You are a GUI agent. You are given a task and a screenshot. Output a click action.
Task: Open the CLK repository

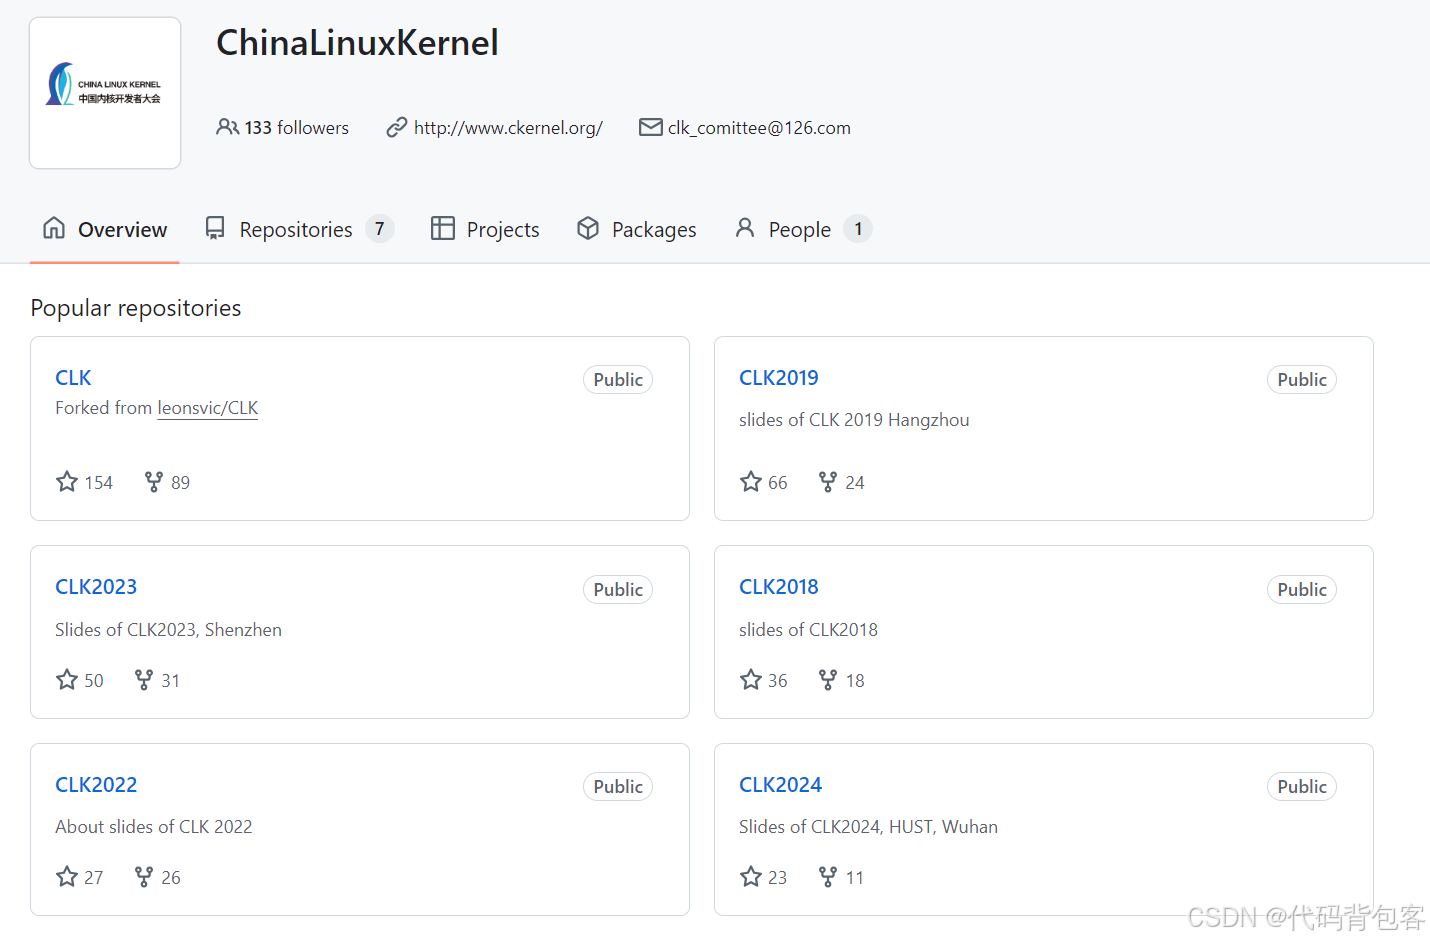pyautogui.click(x=73, y=378)
